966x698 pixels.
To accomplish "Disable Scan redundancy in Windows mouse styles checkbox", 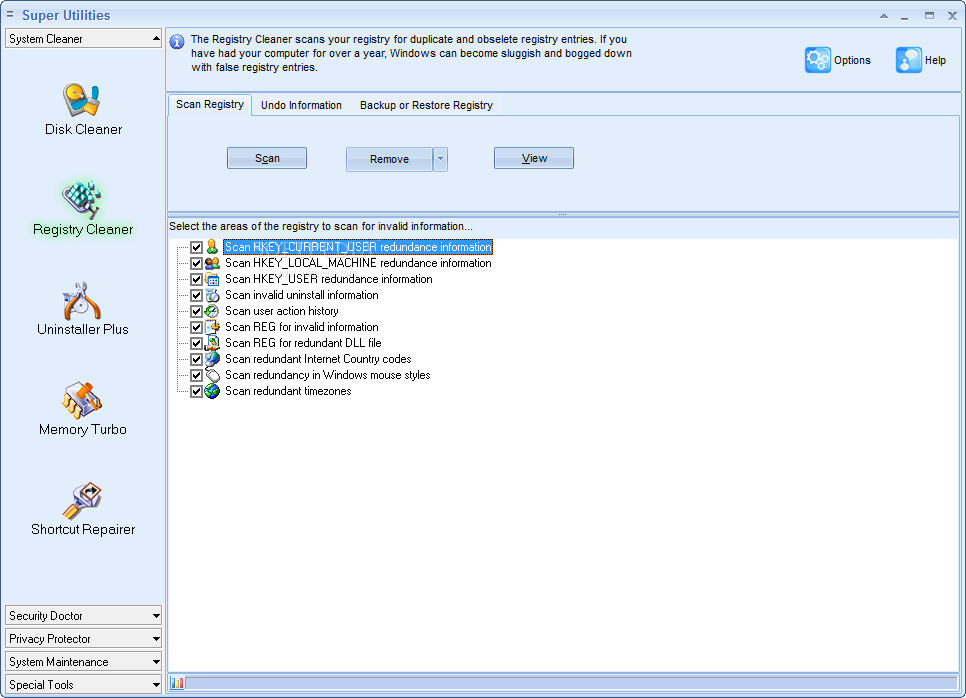I will (196, 375).
